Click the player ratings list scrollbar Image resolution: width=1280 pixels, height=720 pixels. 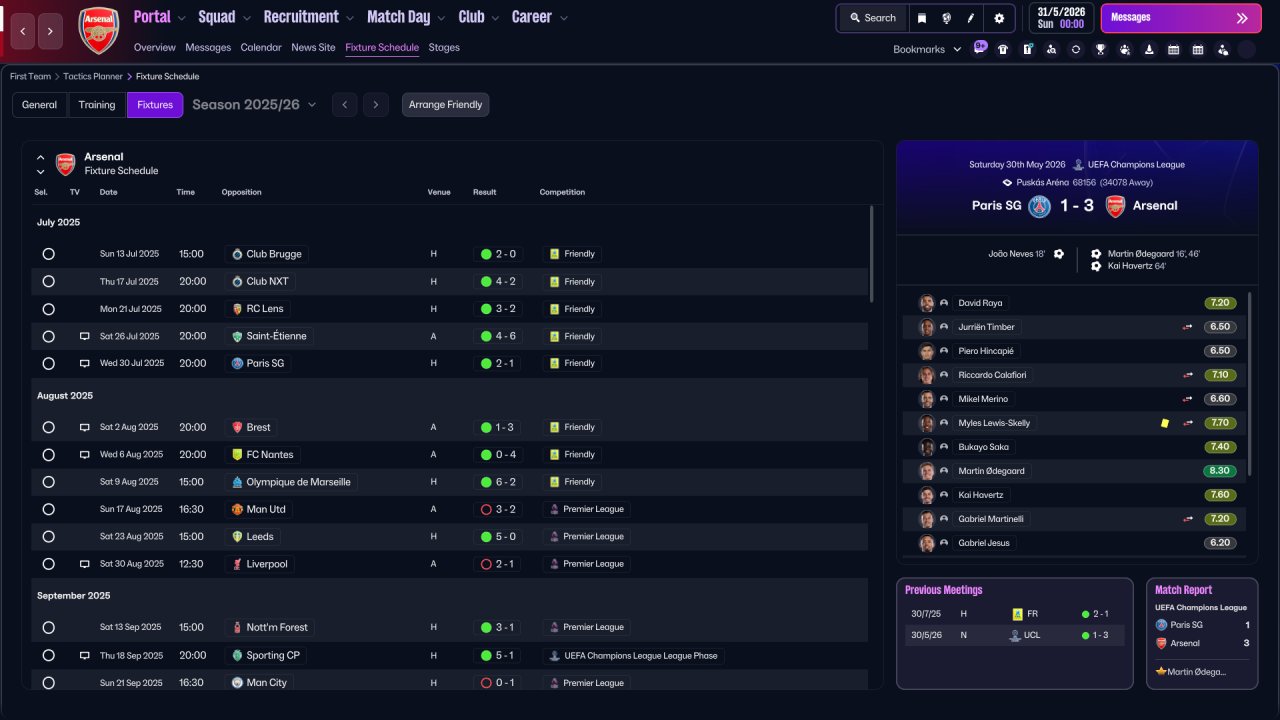tap(1250, 384)
